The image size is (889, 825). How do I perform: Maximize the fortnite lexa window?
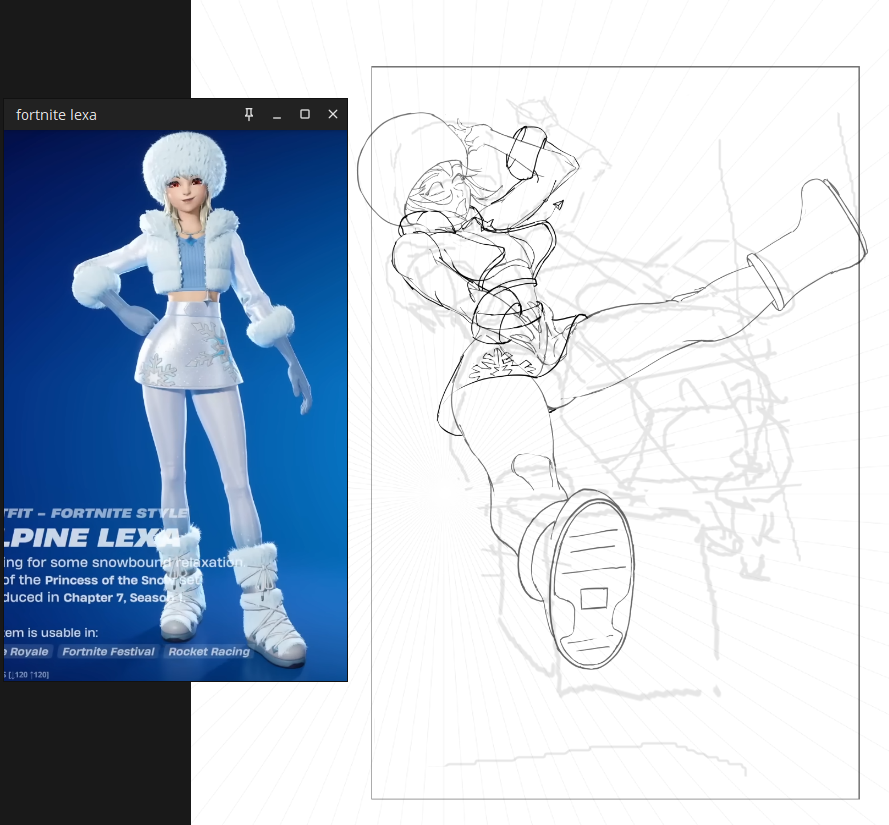pos(304,115)
